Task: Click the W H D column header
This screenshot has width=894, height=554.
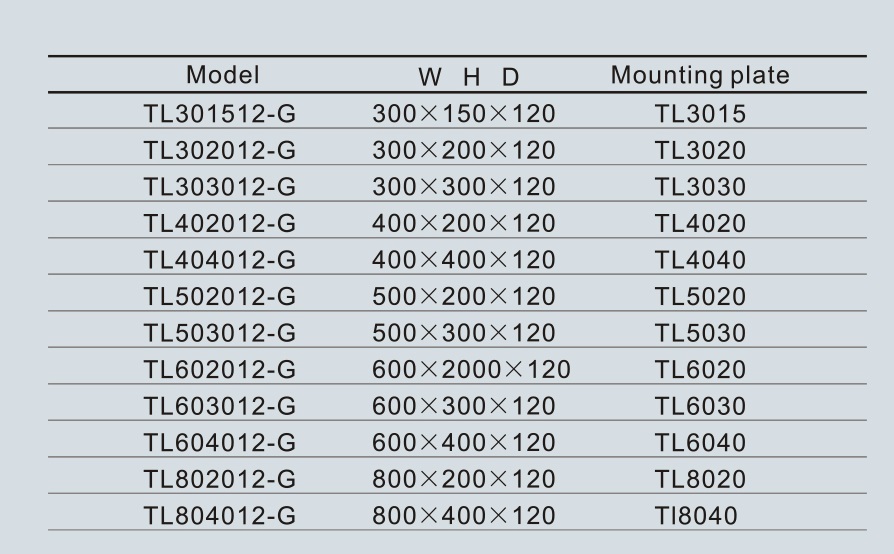Action: click(469, 77)
